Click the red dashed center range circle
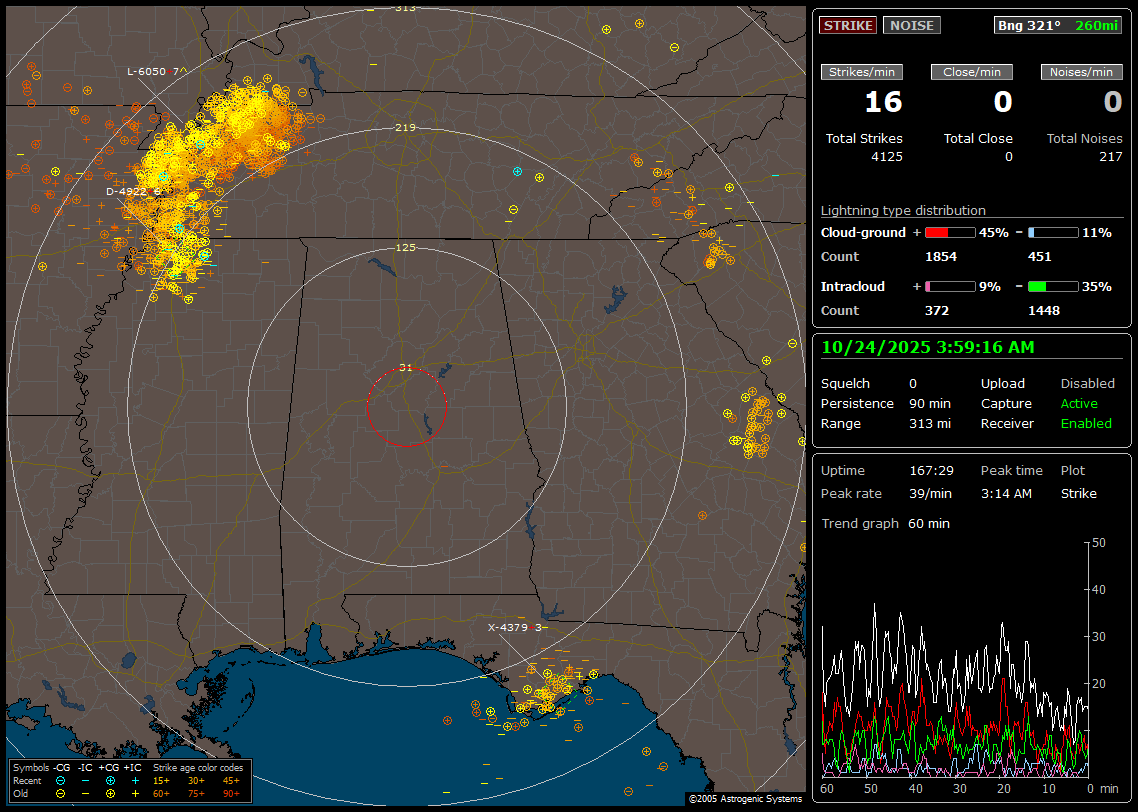Screen dimensions: 1138x812 click(406, 406)
